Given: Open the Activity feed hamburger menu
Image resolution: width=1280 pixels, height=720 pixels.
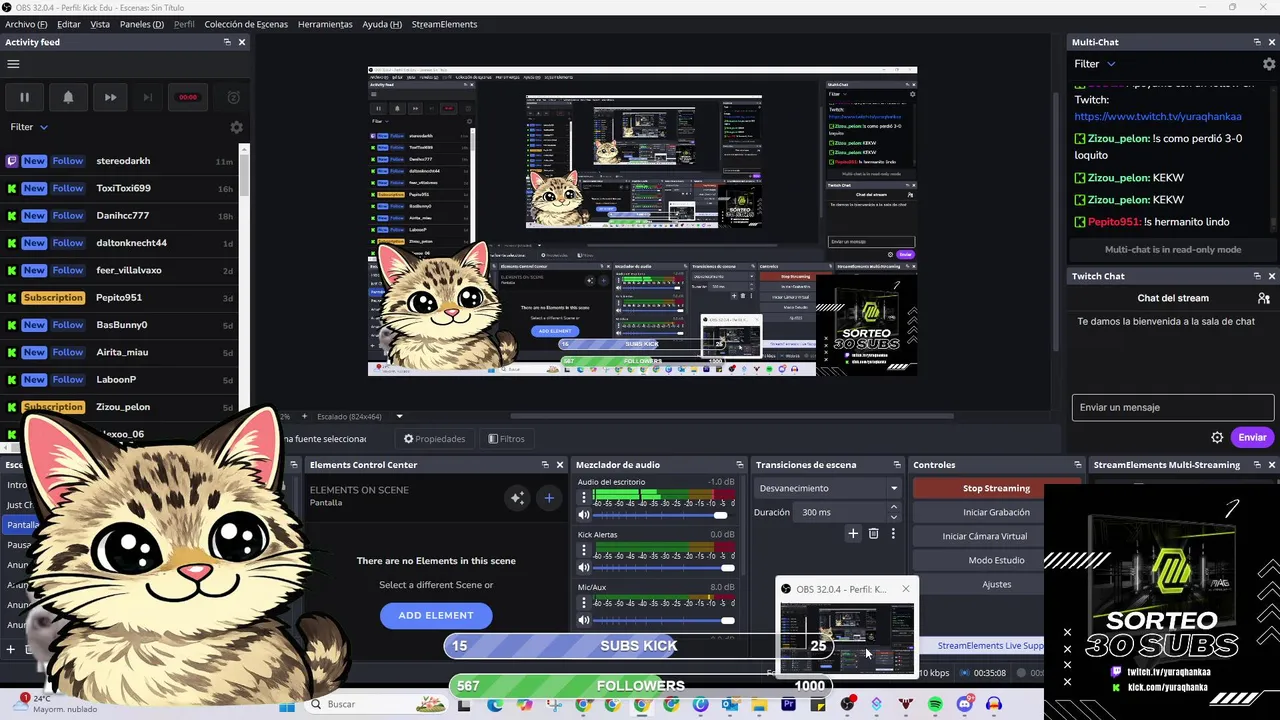Looking at the screenshot, I should click(13, 64).
